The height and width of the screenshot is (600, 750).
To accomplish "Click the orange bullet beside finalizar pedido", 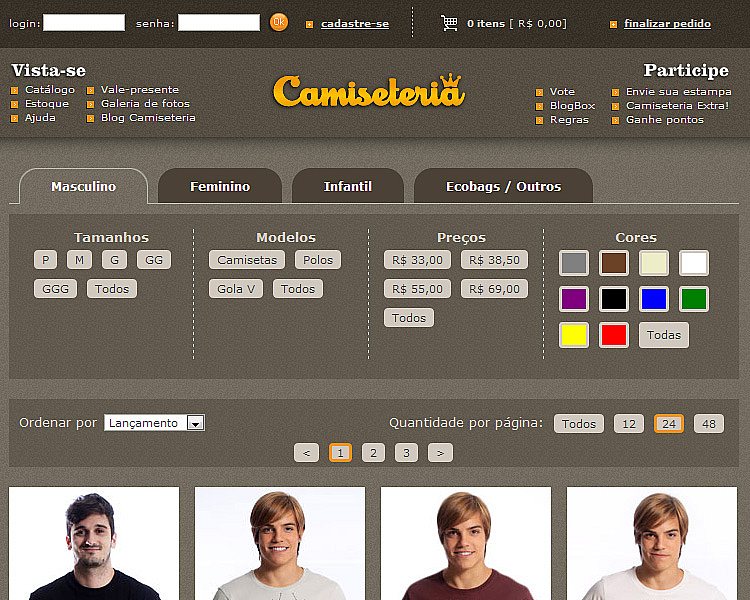I will (x=613, y=24).
